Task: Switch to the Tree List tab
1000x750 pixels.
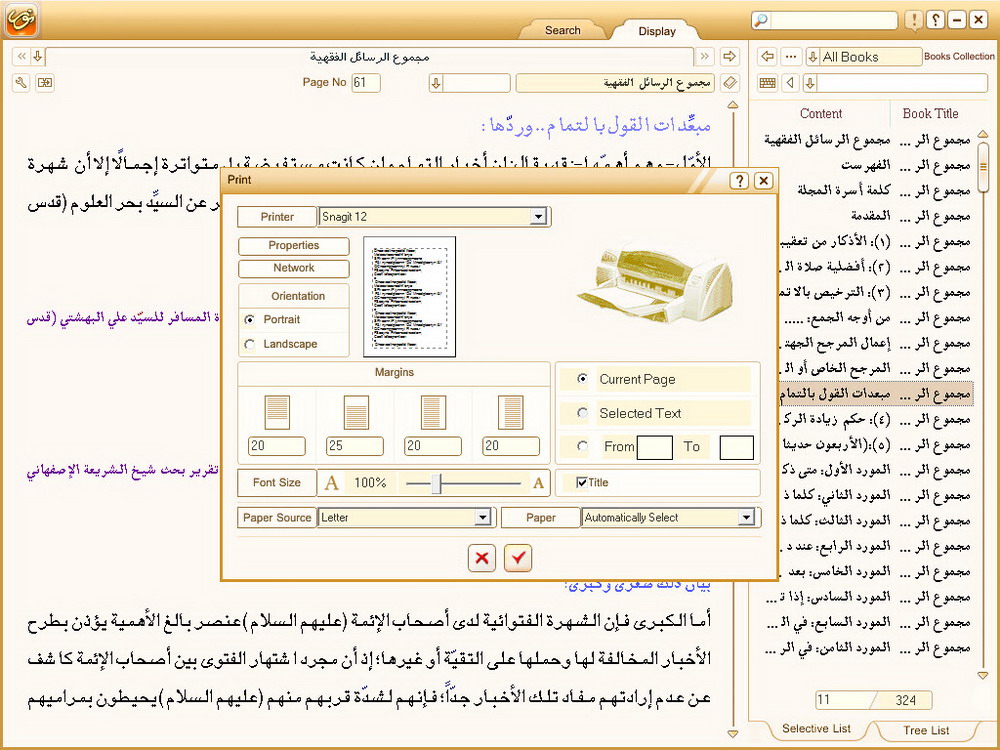Action: (926, 730)
